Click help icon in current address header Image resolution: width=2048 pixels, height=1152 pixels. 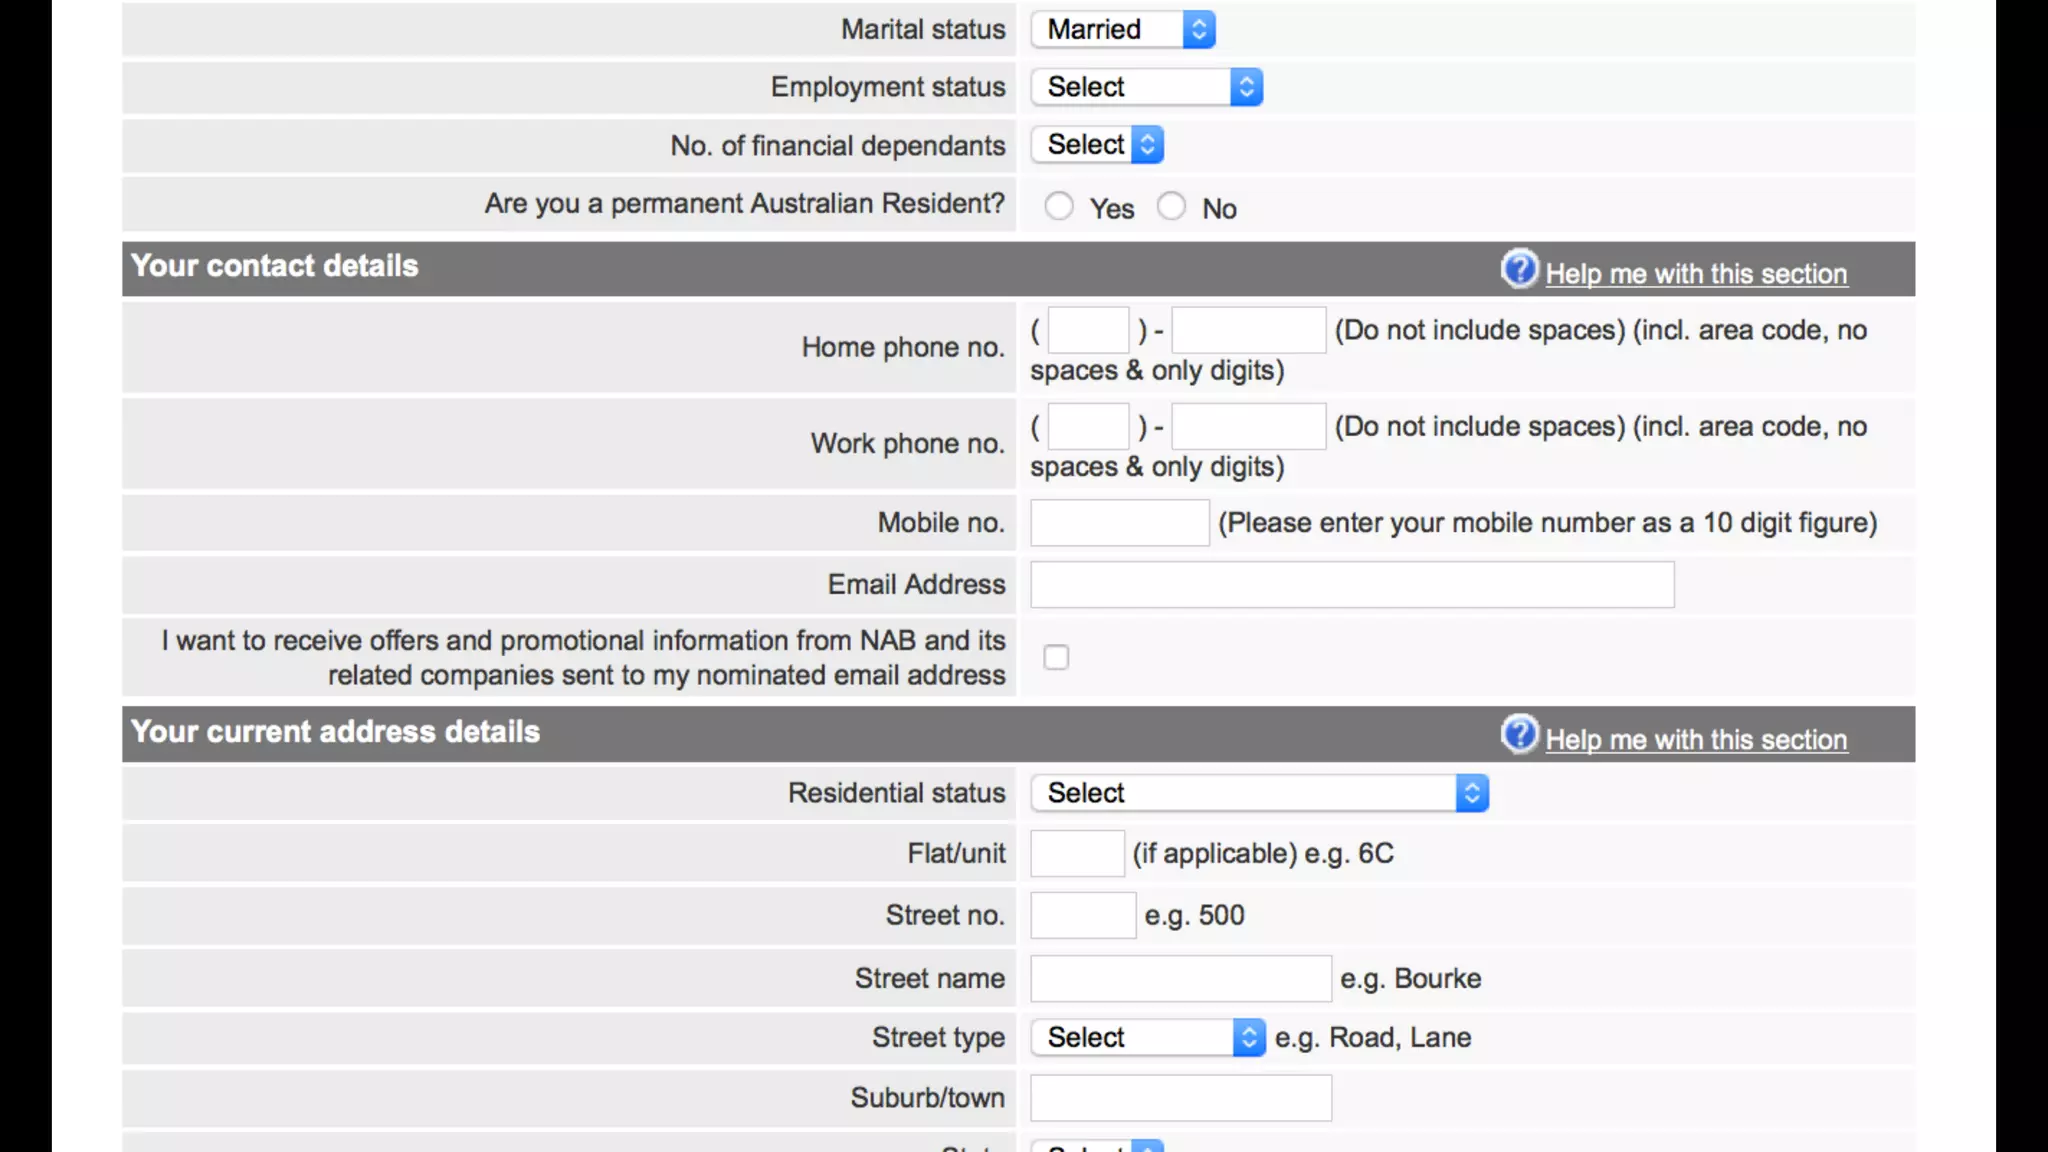[1519, 735]
